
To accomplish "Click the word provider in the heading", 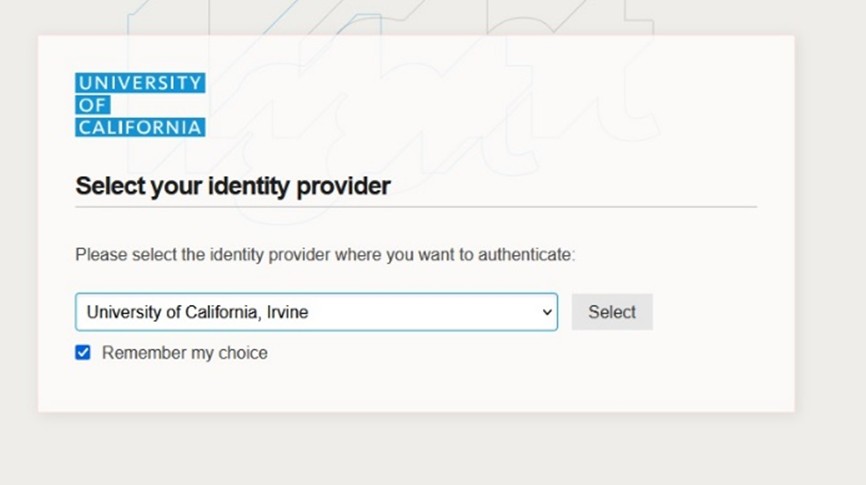I will pos(347,186).
